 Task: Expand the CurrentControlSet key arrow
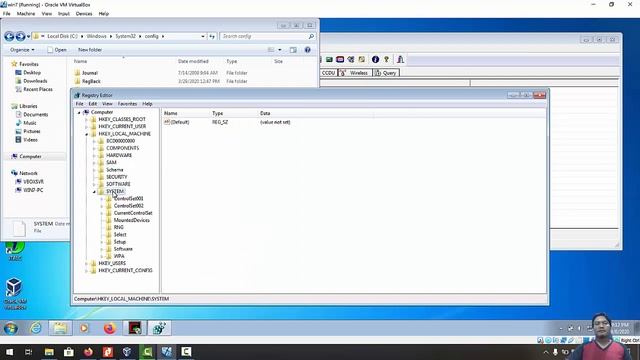[x=102, y=213]
